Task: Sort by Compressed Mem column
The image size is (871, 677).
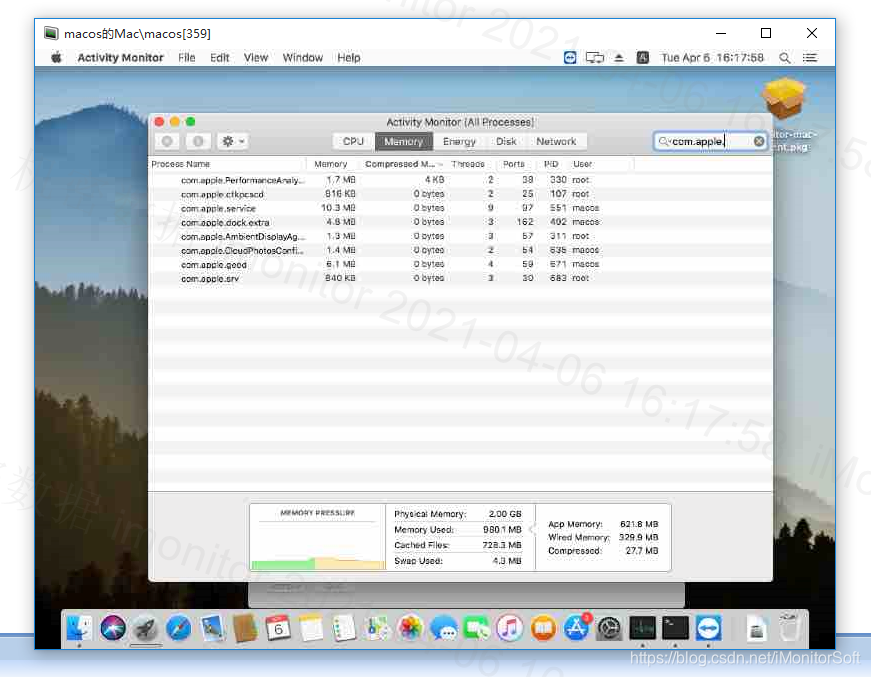Action: click(x=403, y=164)
